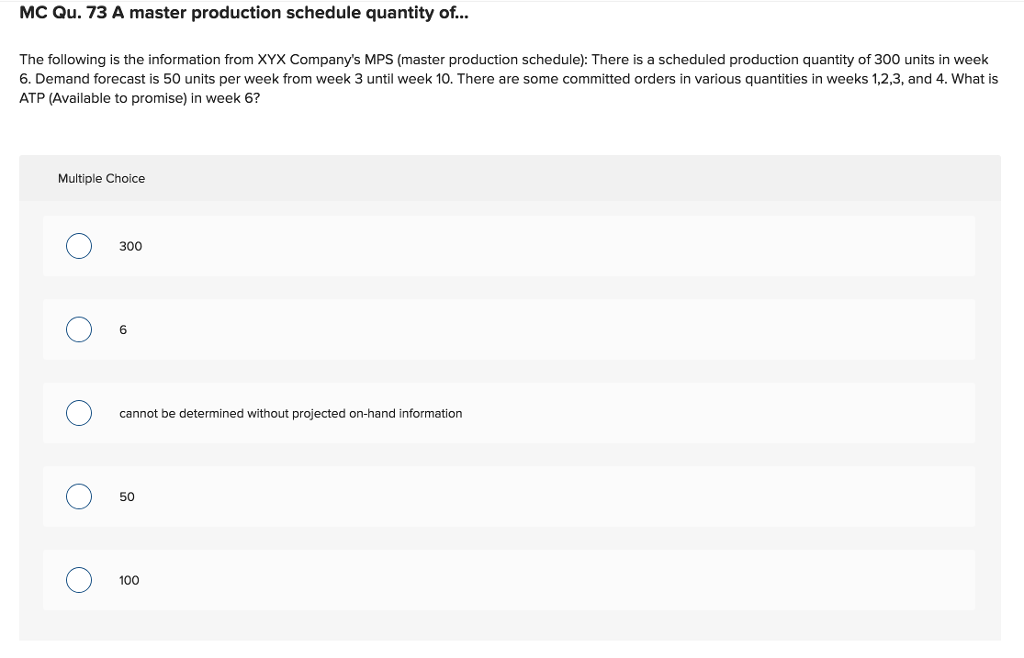The height and width of the screenshot is (658, 1024).
Task: Click the 'cannot be determined without projected on-hand information' text
Action: point(290,413)
